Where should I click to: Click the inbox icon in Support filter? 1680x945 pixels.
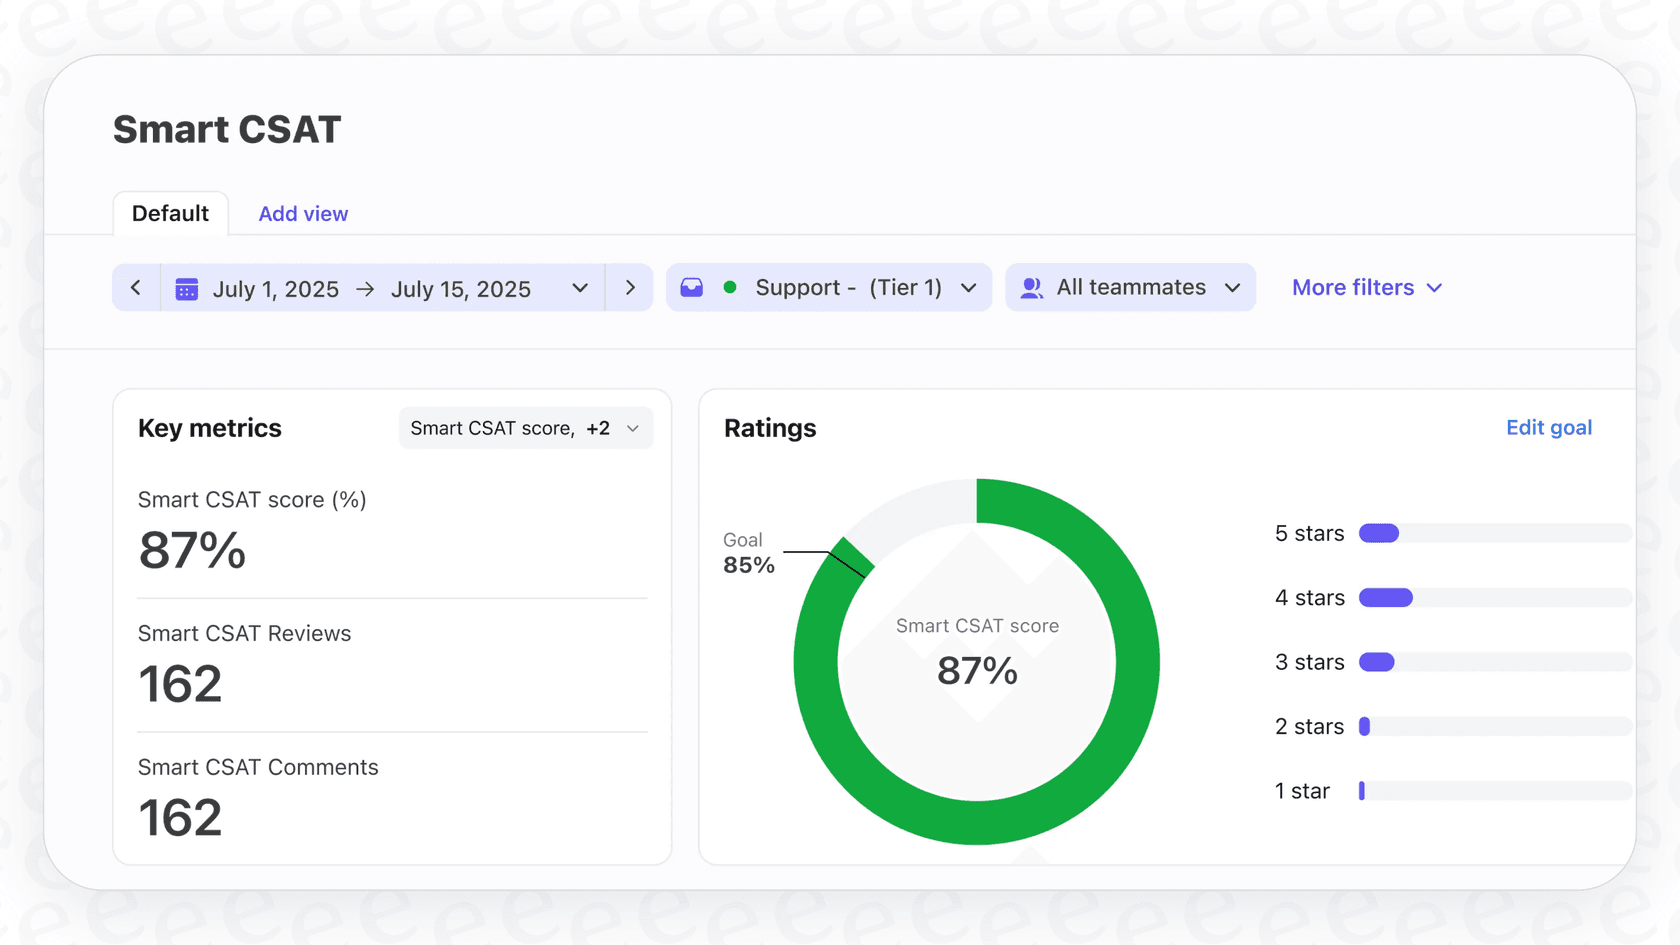point(692,288)
